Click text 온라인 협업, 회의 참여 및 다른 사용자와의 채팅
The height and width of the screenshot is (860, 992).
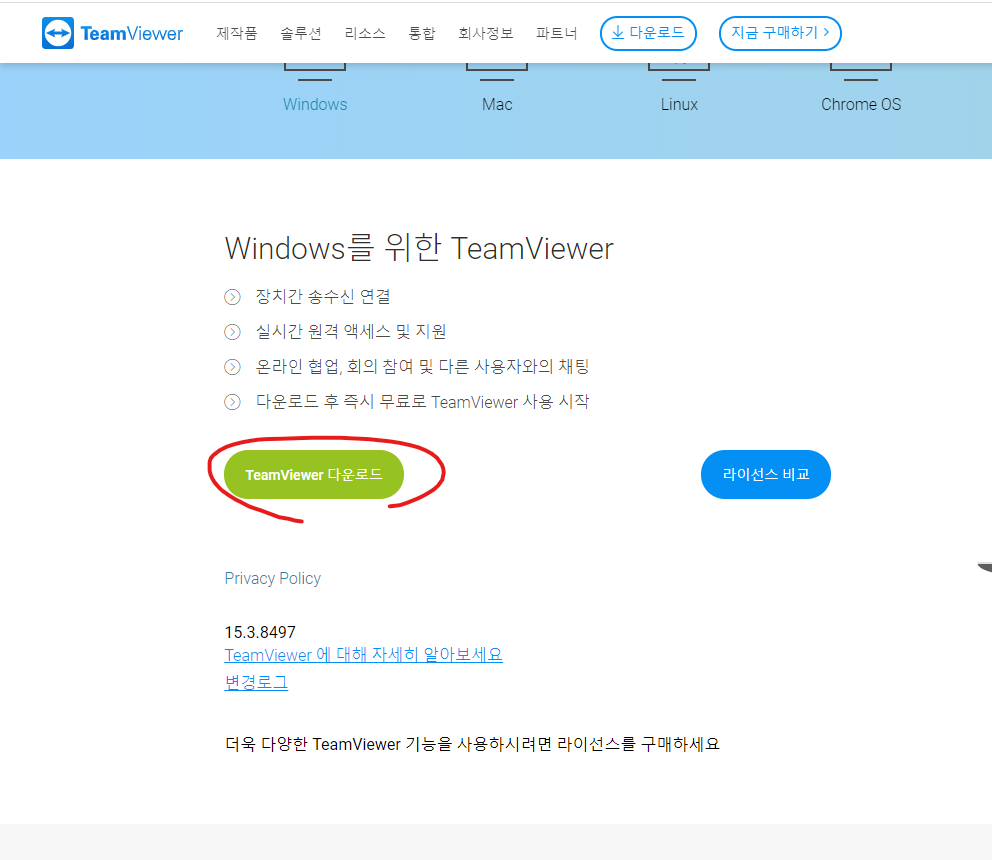pos(422,367)
